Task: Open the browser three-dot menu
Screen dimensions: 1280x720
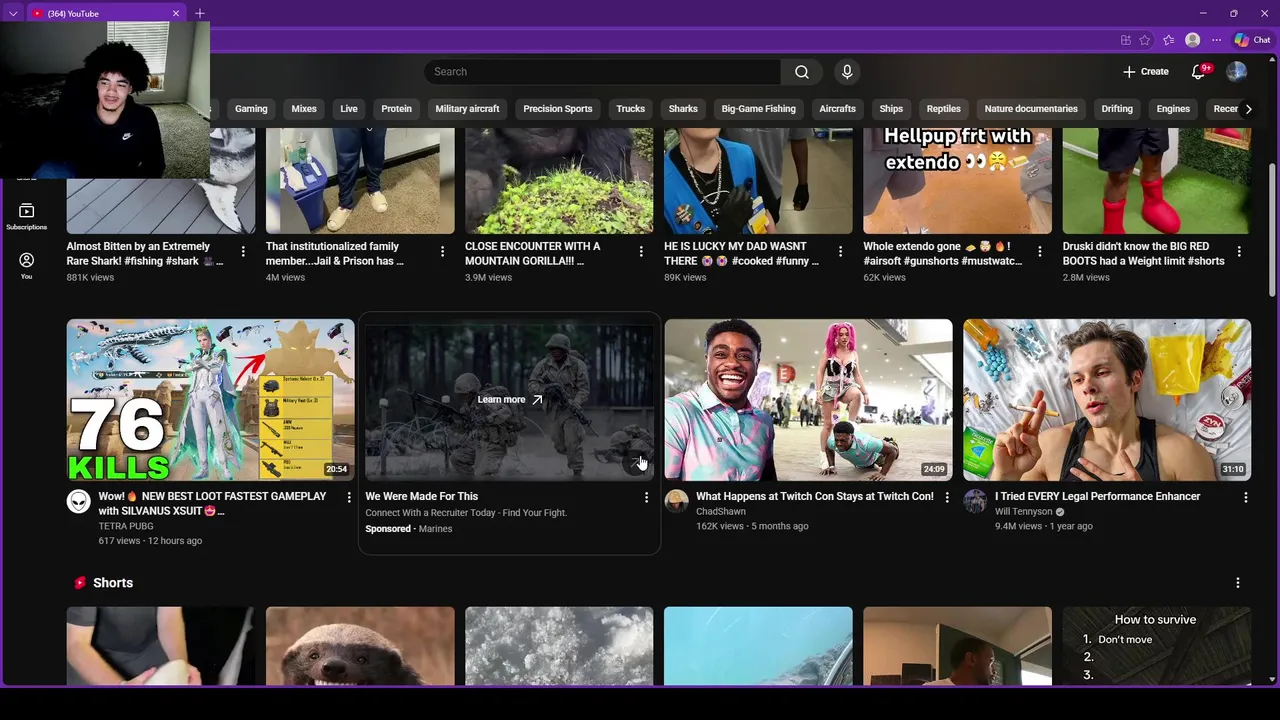Action: (1216, 40)
